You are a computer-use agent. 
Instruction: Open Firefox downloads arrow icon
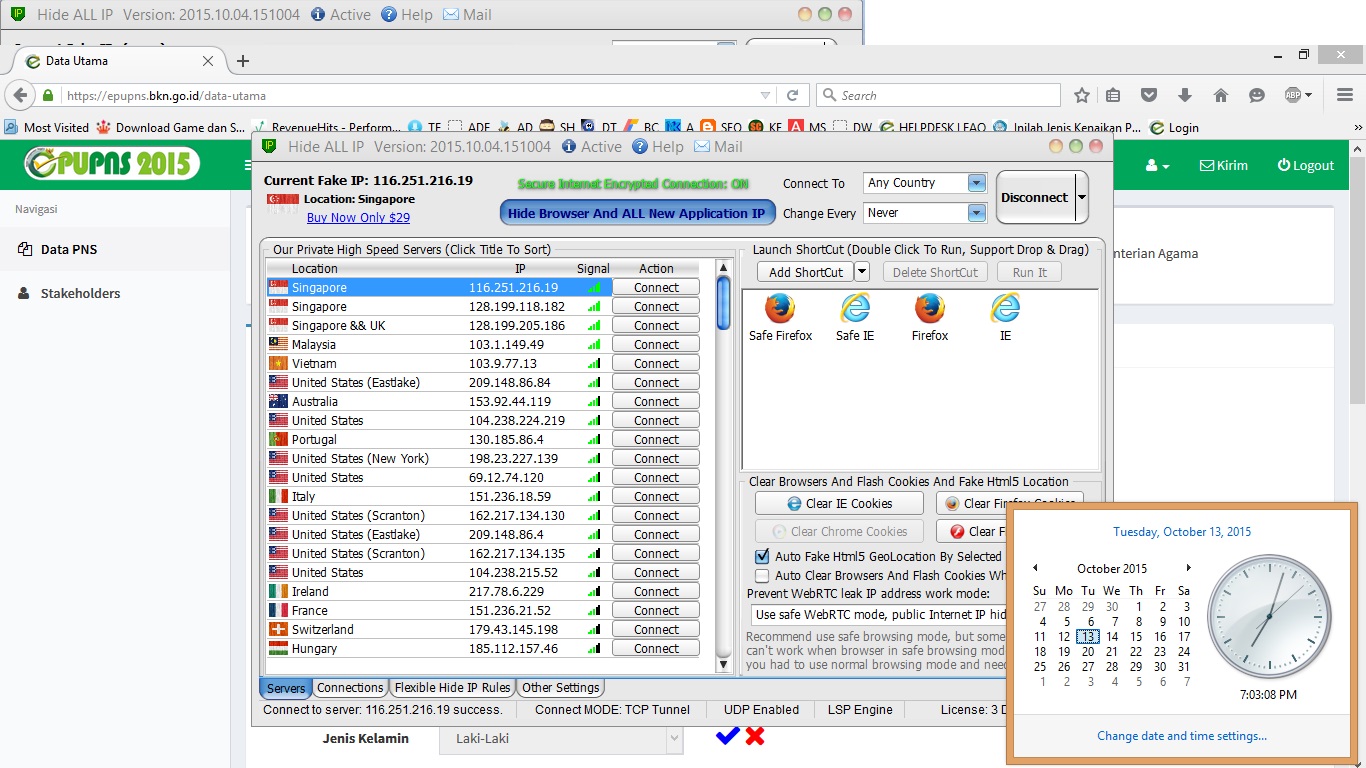click(1185, 95)
